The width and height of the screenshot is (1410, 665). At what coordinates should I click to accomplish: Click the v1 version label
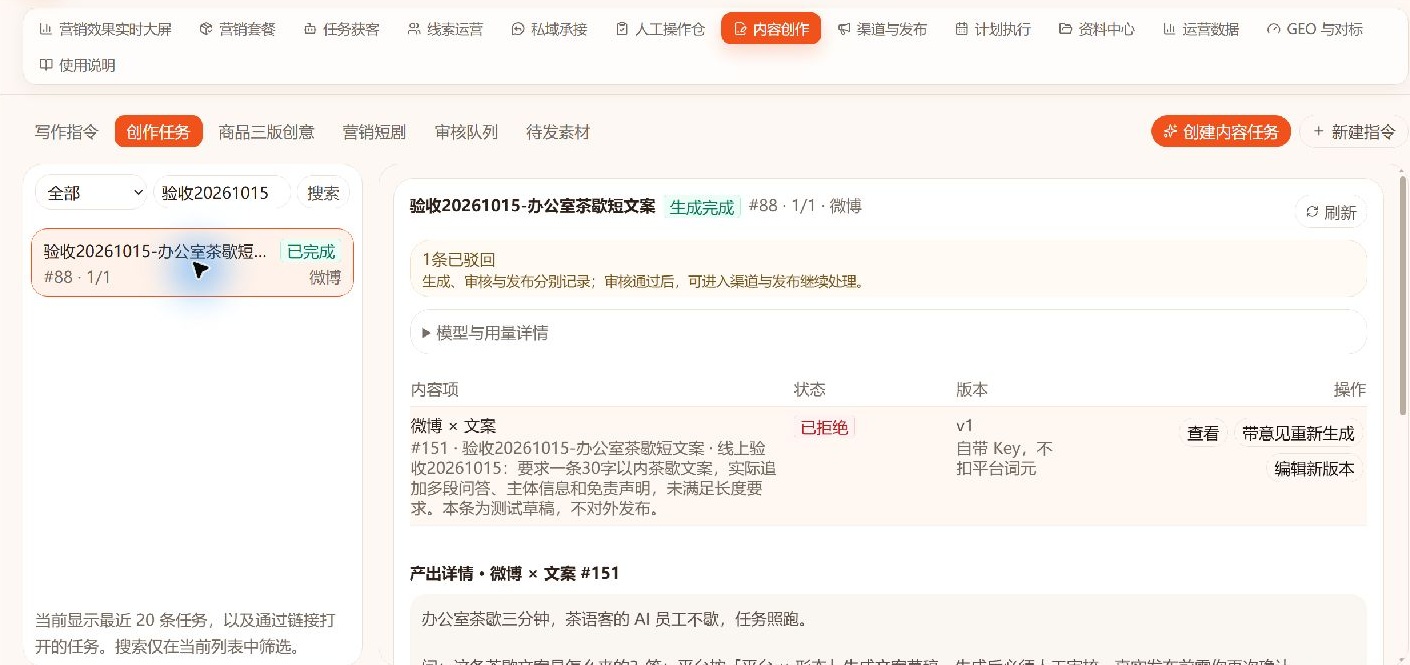(x=965, y=425)
